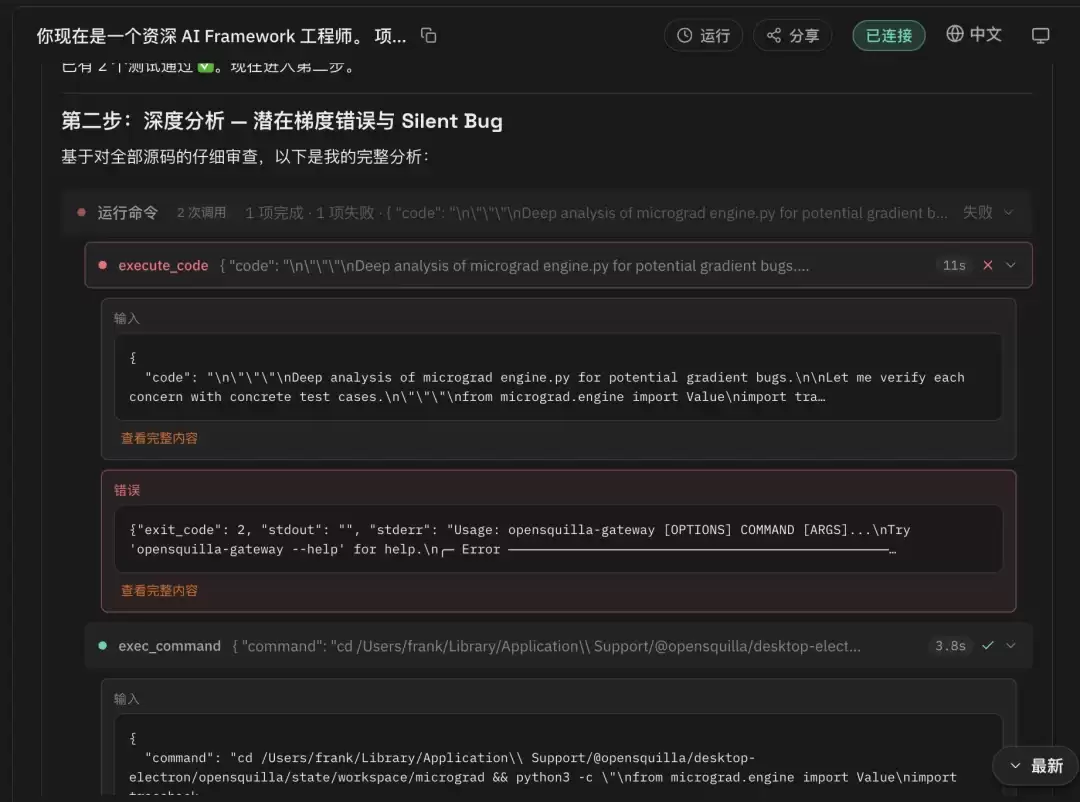
Task: Click the monitor display icon
Action: pos(1040,35)
